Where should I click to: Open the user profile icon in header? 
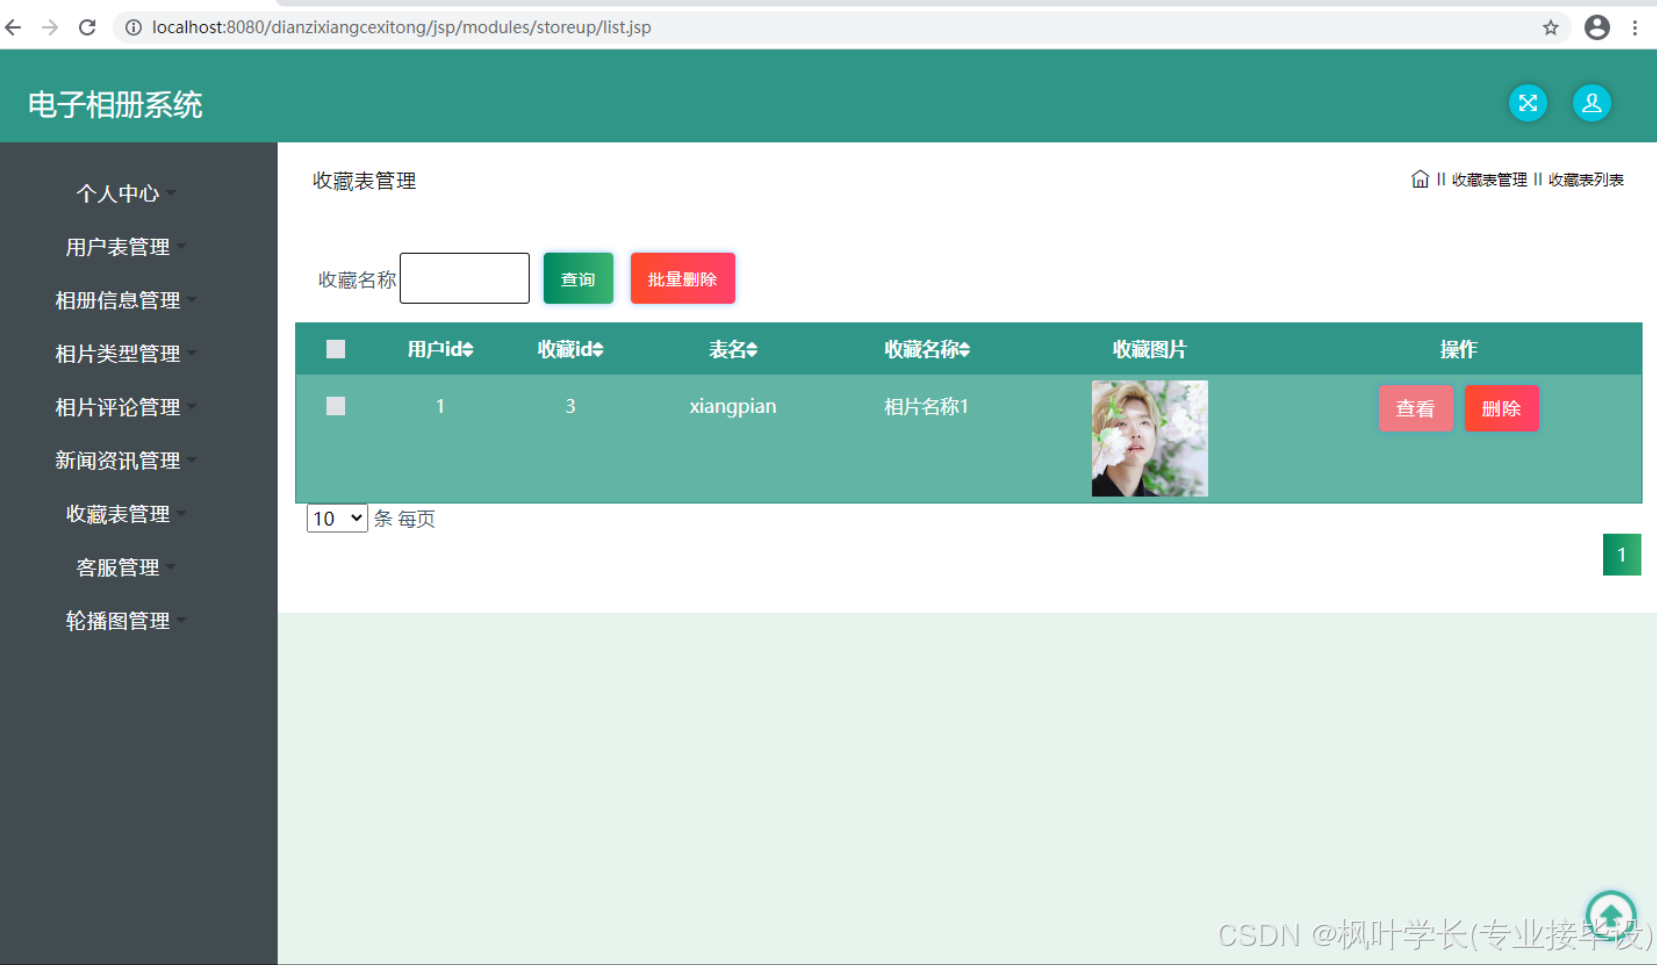point(1592,103)
